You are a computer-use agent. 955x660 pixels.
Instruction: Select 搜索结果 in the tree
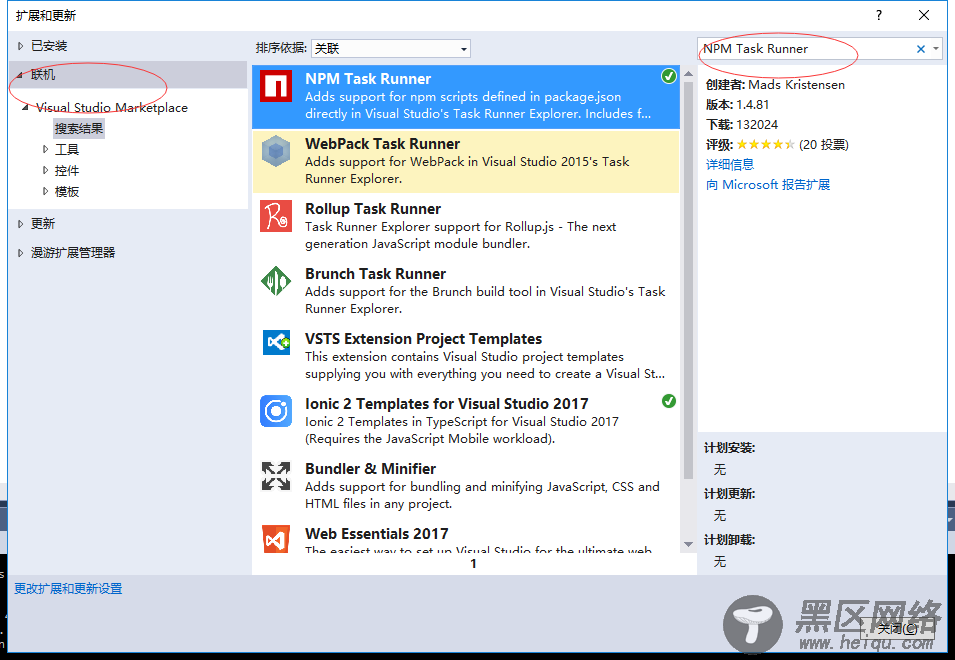pos(79,128)
